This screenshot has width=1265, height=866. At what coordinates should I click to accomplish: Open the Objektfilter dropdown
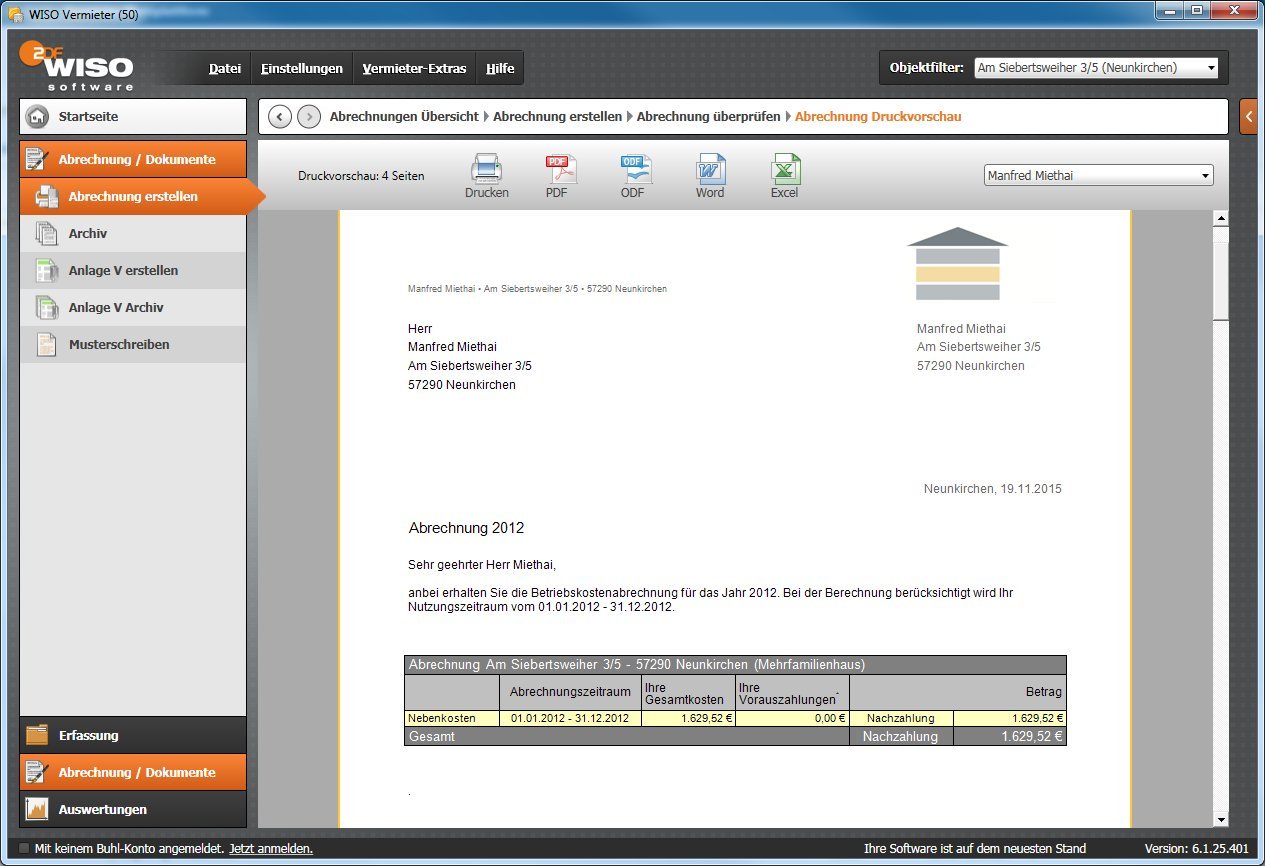coord(1096,68)
